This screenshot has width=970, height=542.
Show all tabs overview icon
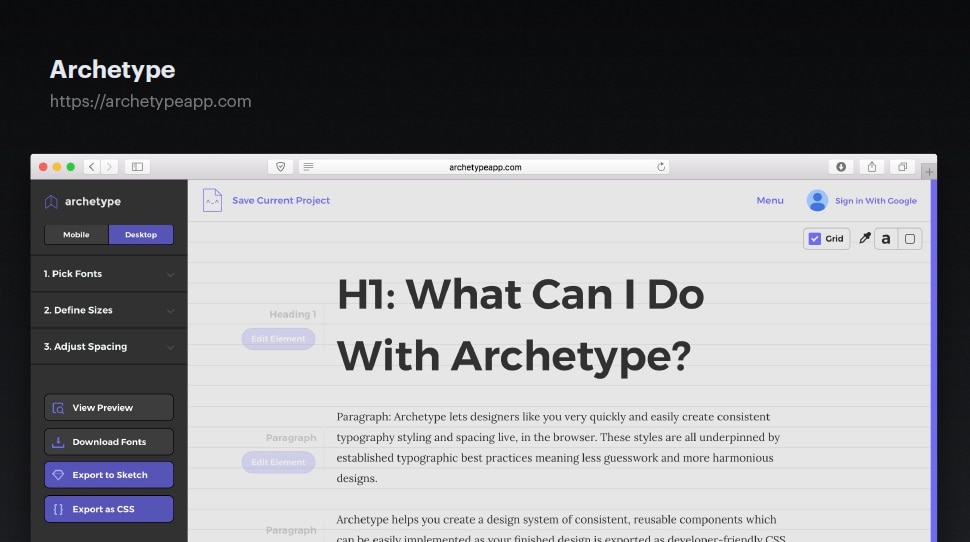click(x=903, y=166)
